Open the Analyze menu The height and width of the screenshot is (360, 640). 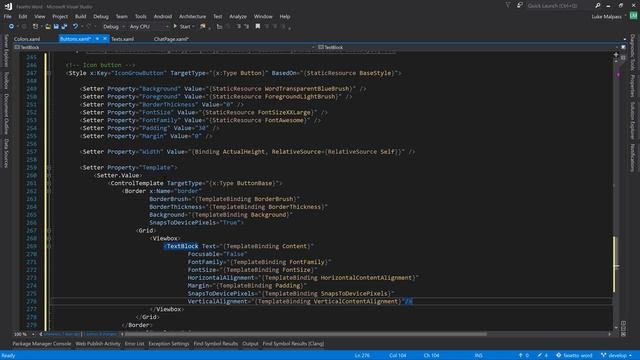[x=238, y=16]
